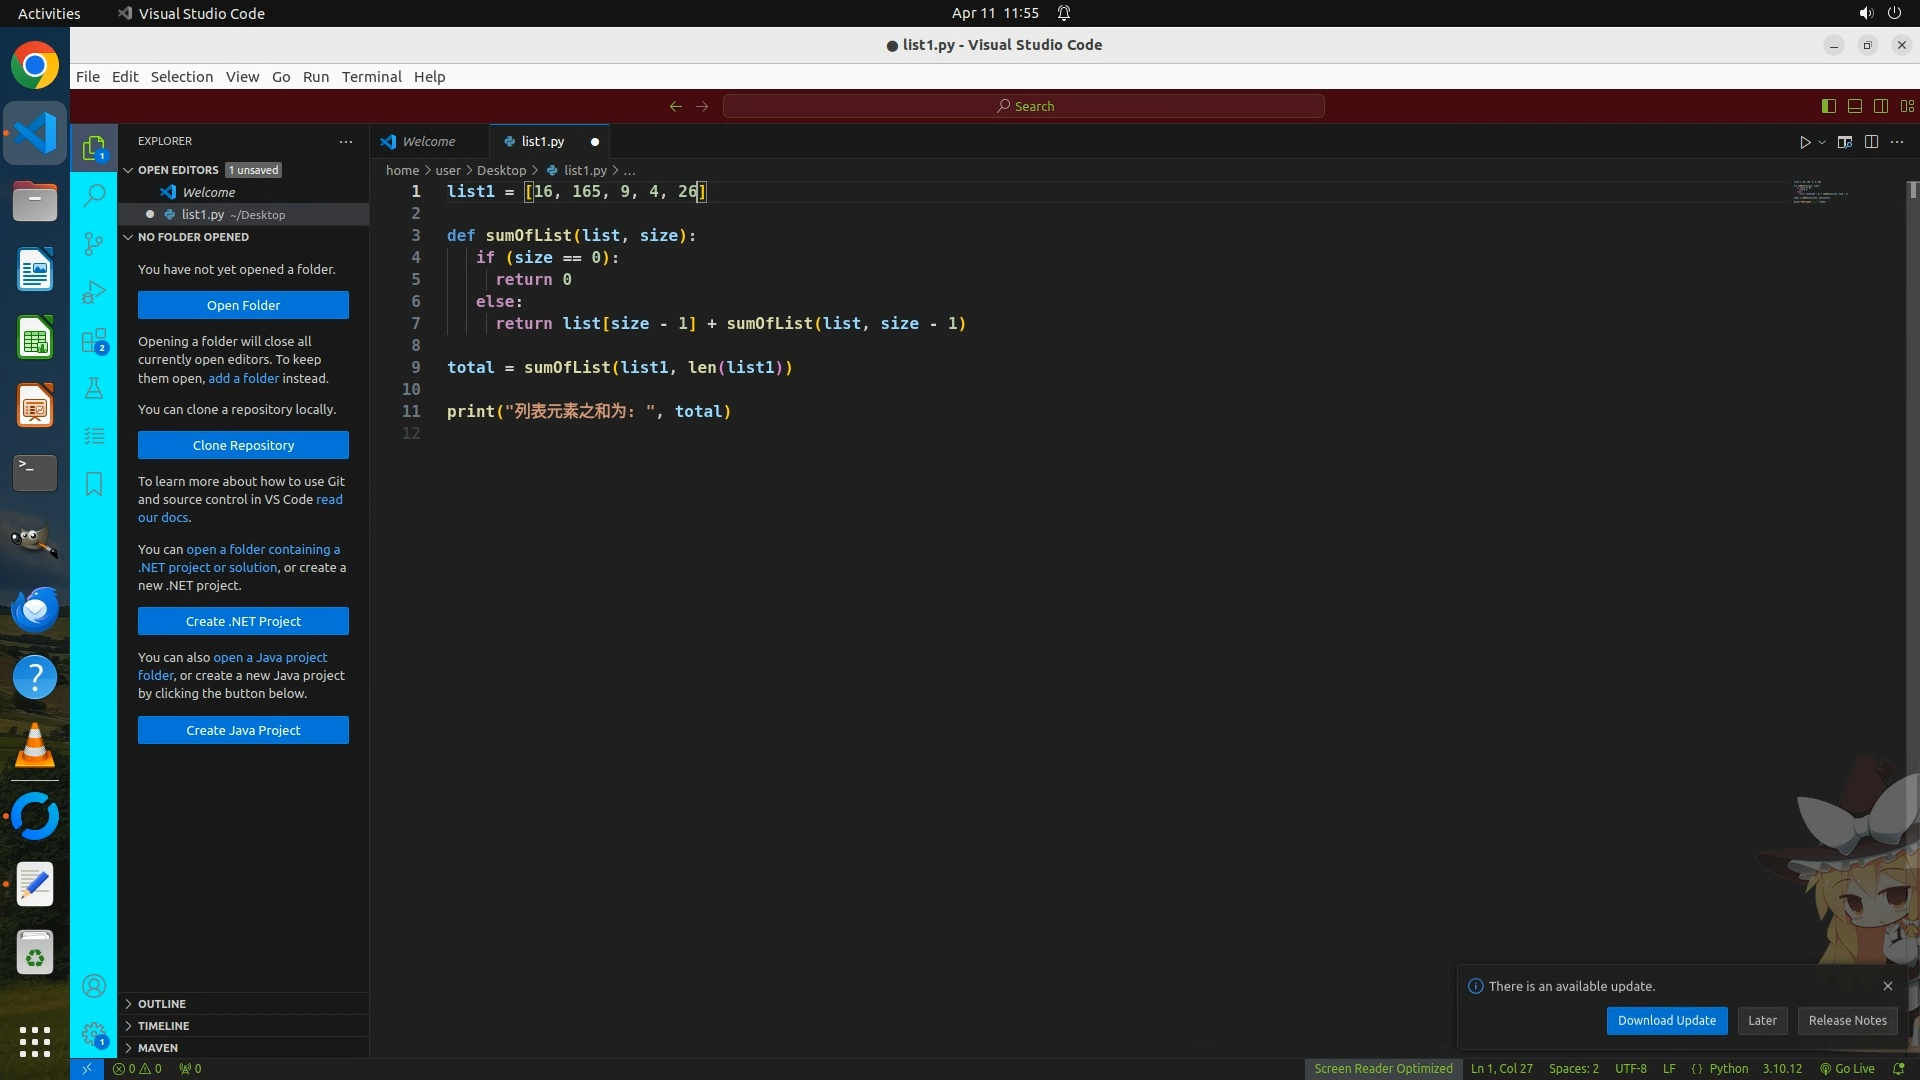Screen dimensions: 1920x1080
Task: Open Run and Debug view
Action: (x=94, y=292)
